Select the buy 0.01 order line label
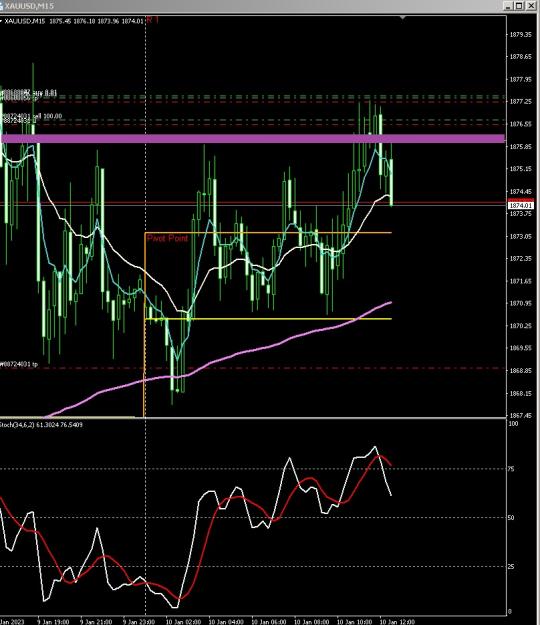This screenshot has width=540, height=625. click(30, 93)
